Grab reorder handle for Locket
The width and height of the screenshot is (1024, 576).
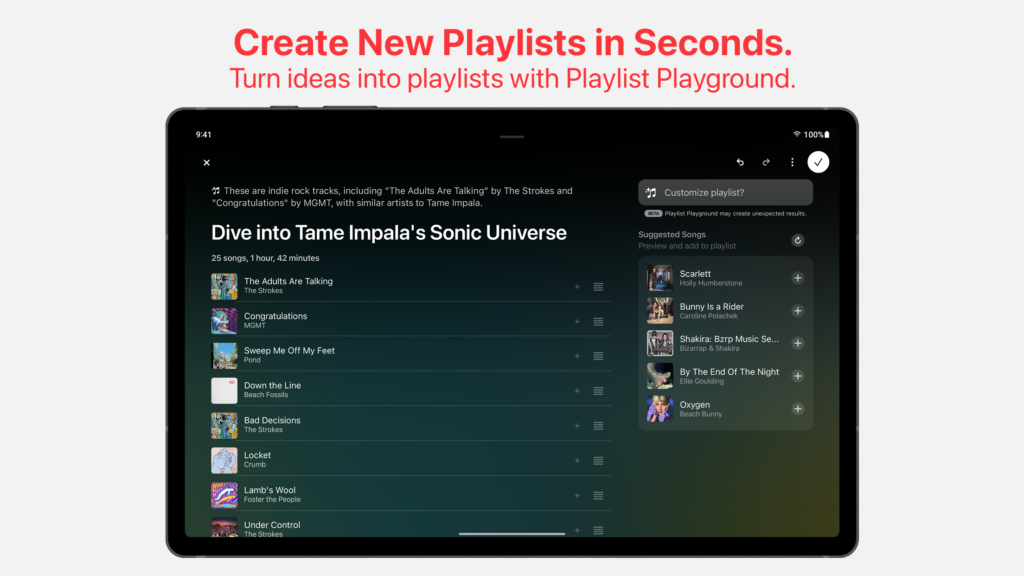pos(598,461)
